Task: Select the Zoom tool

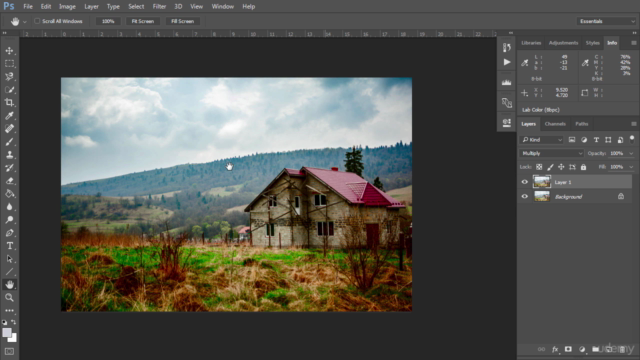Action: coord(9,298)
